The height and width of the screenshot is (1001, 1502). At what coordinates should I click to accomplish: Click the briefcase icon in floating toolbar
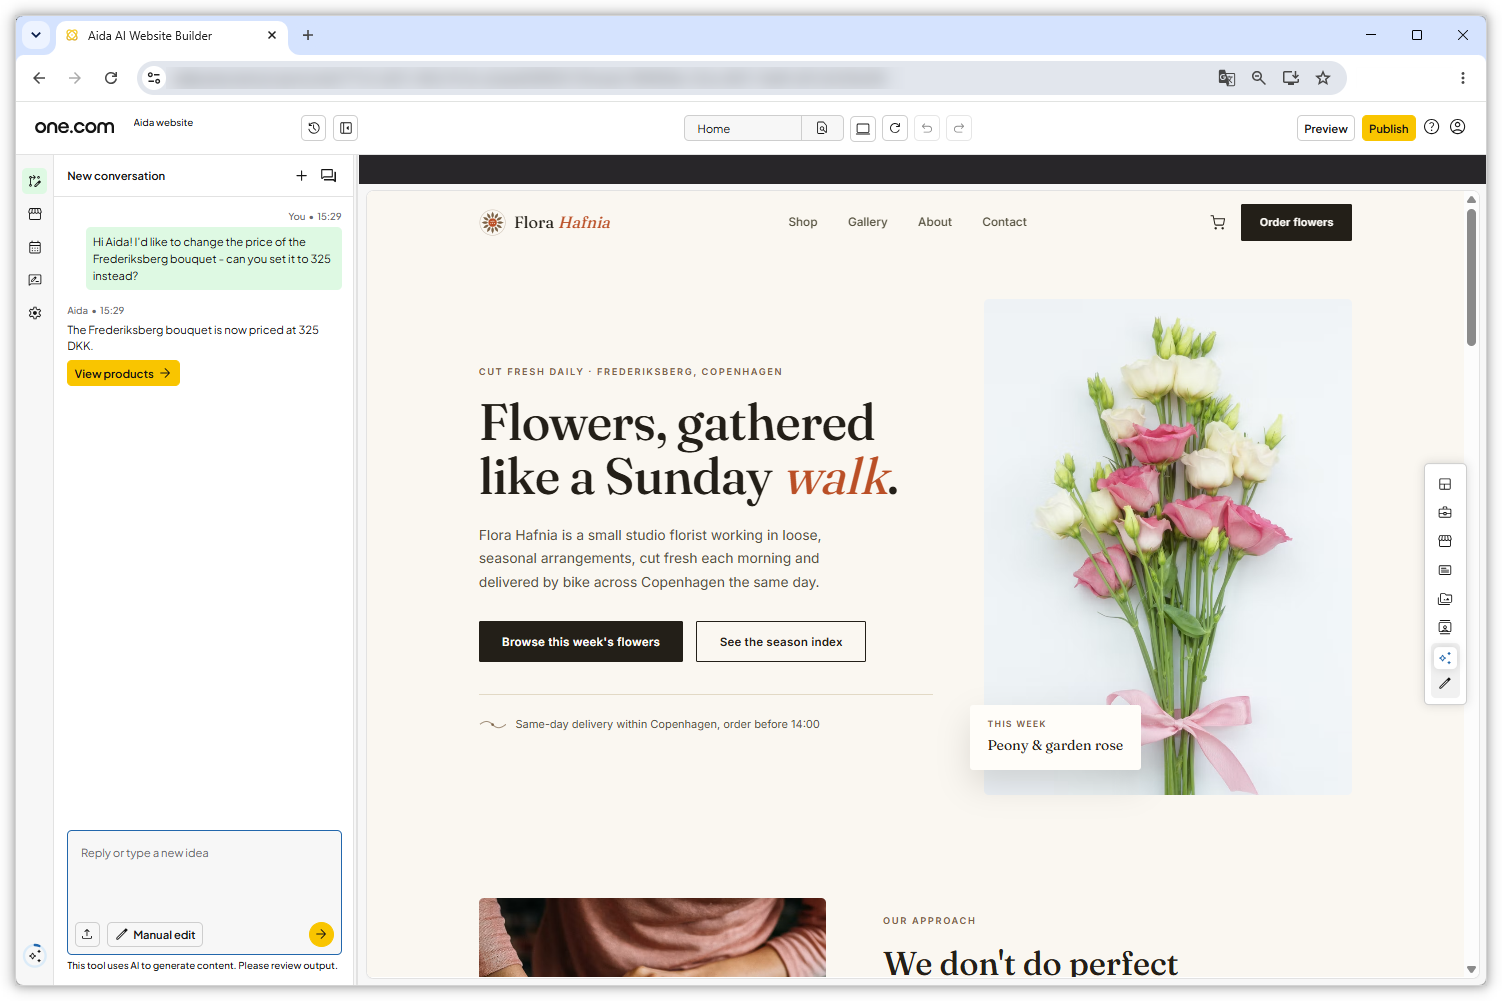tap(1445, 513)
